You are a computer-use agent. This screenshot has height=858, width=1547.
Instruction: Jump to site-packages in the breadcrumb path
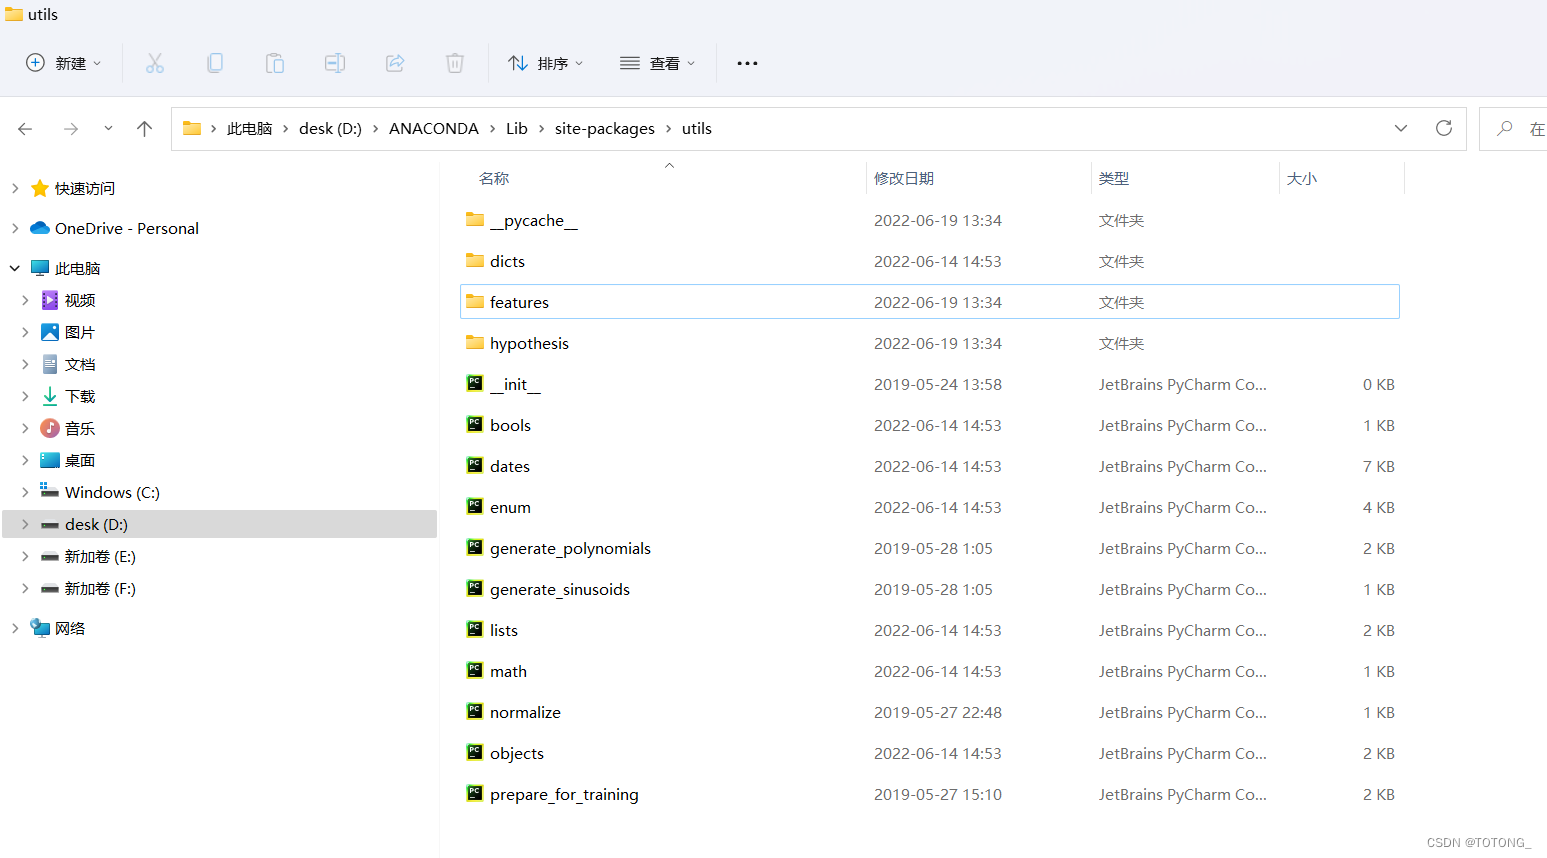click(604, 128)
